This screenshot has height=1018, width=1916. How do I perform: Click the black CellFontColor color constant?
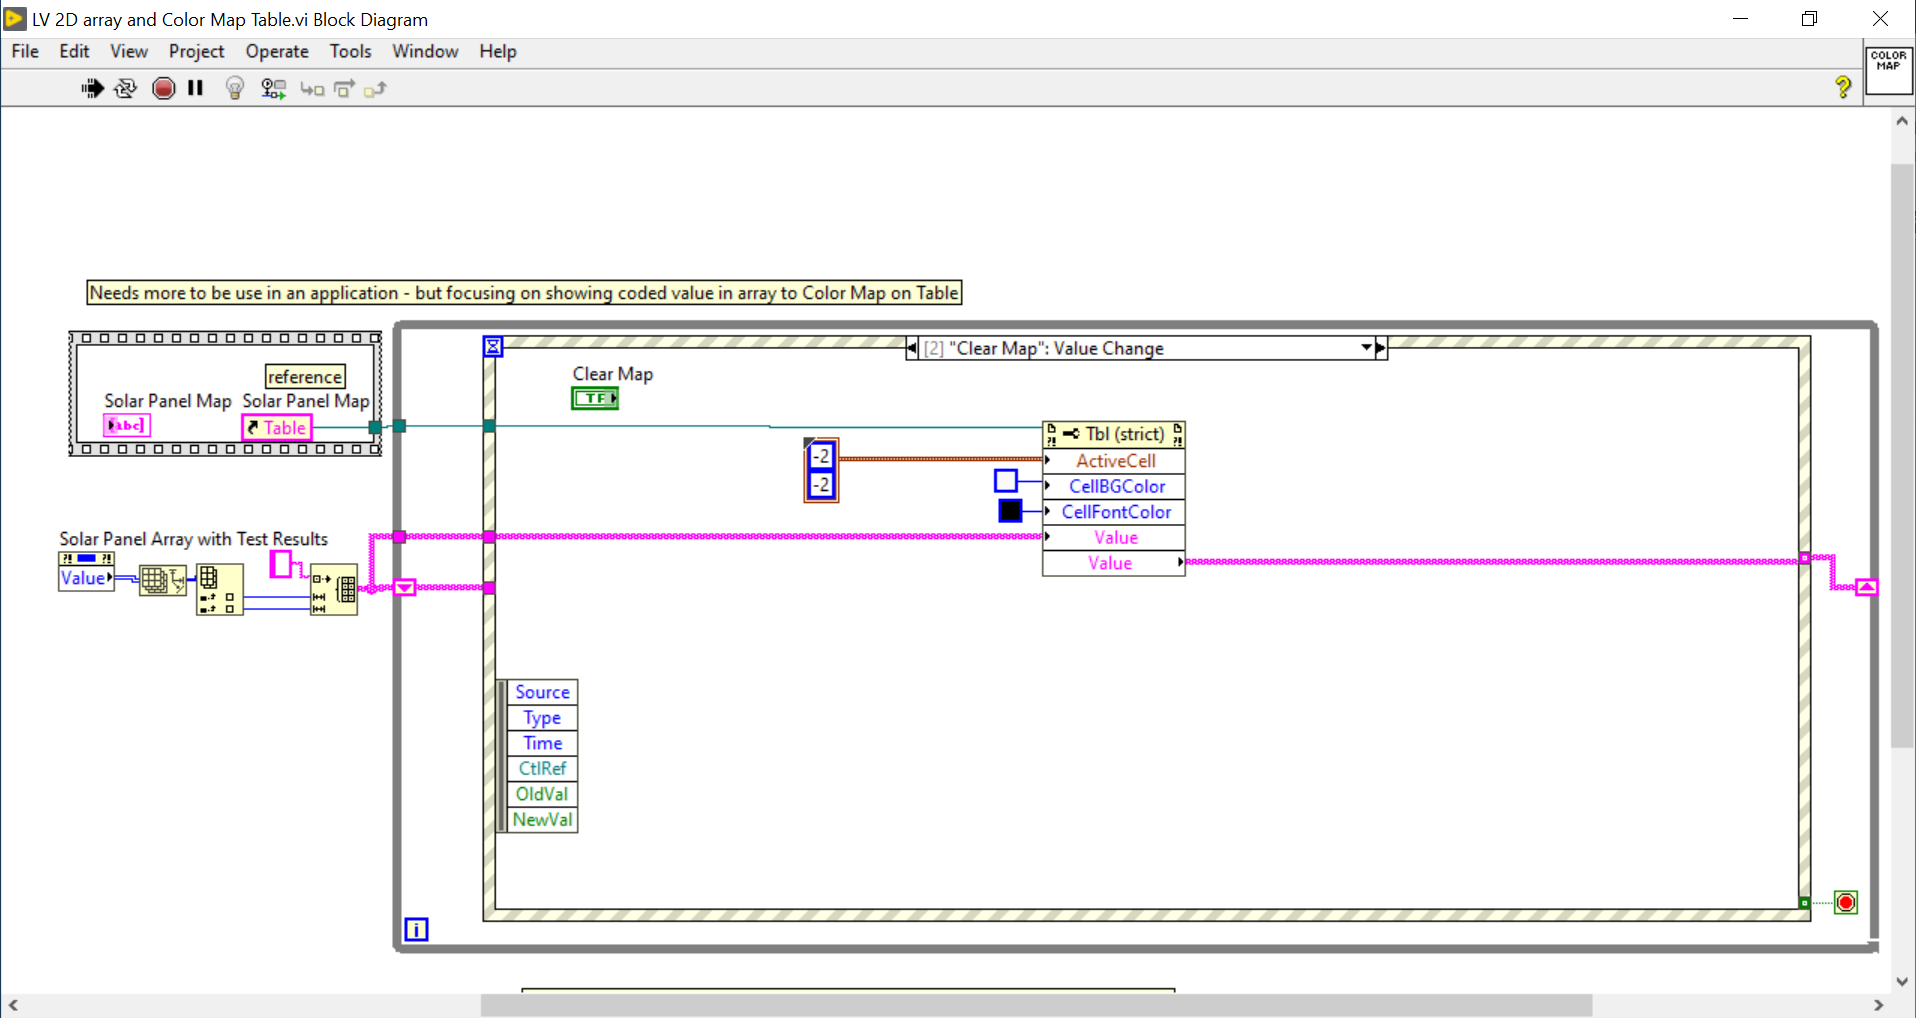coord(1010,511)
